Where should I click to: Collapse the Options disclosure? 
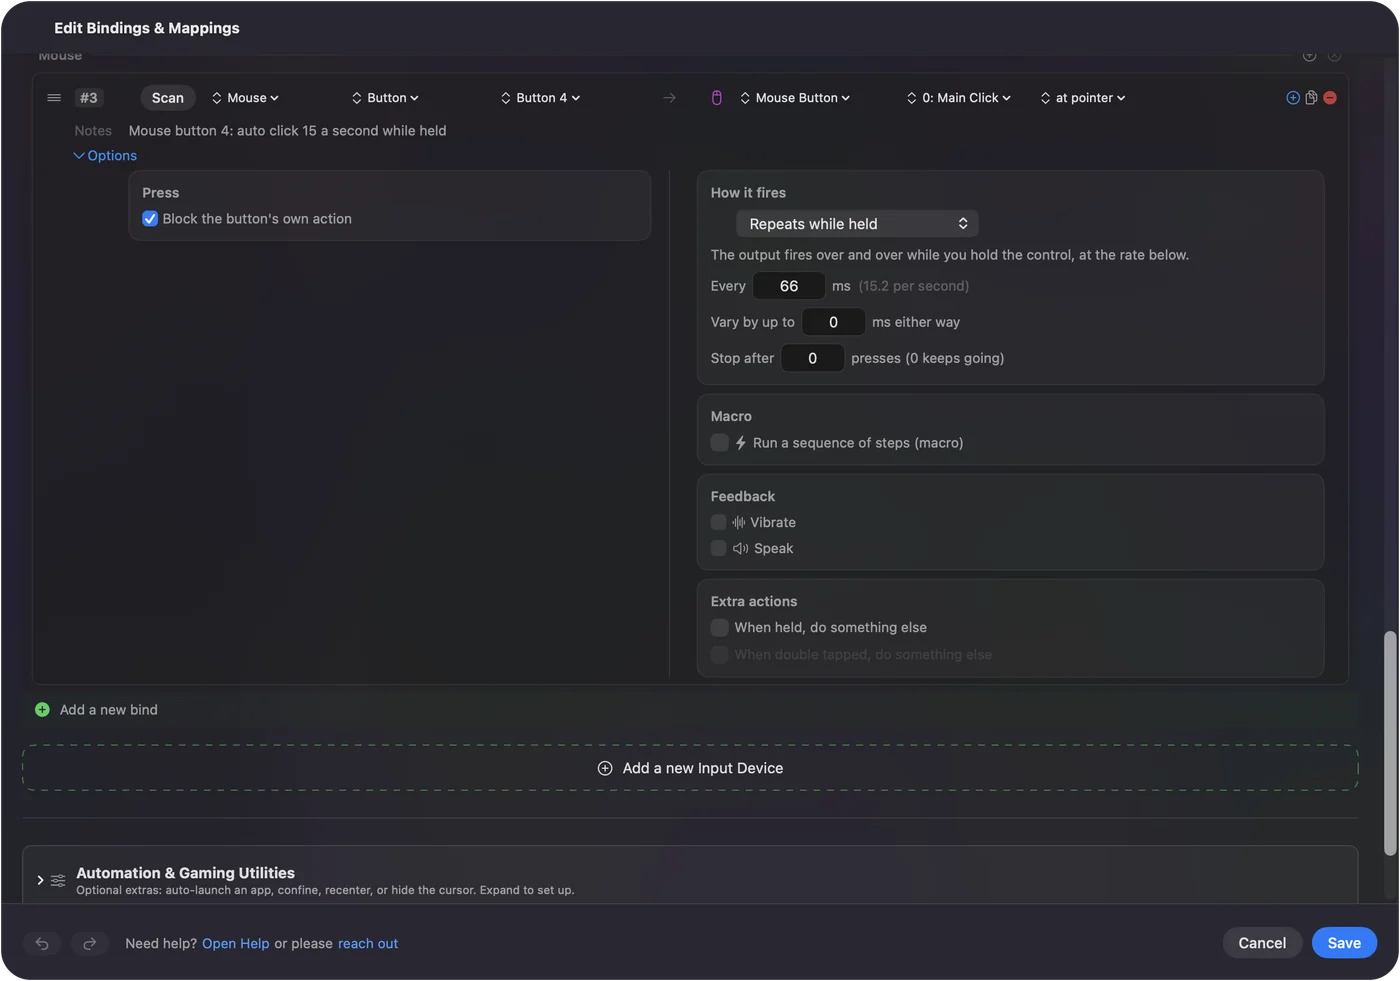tap(105, 156)
